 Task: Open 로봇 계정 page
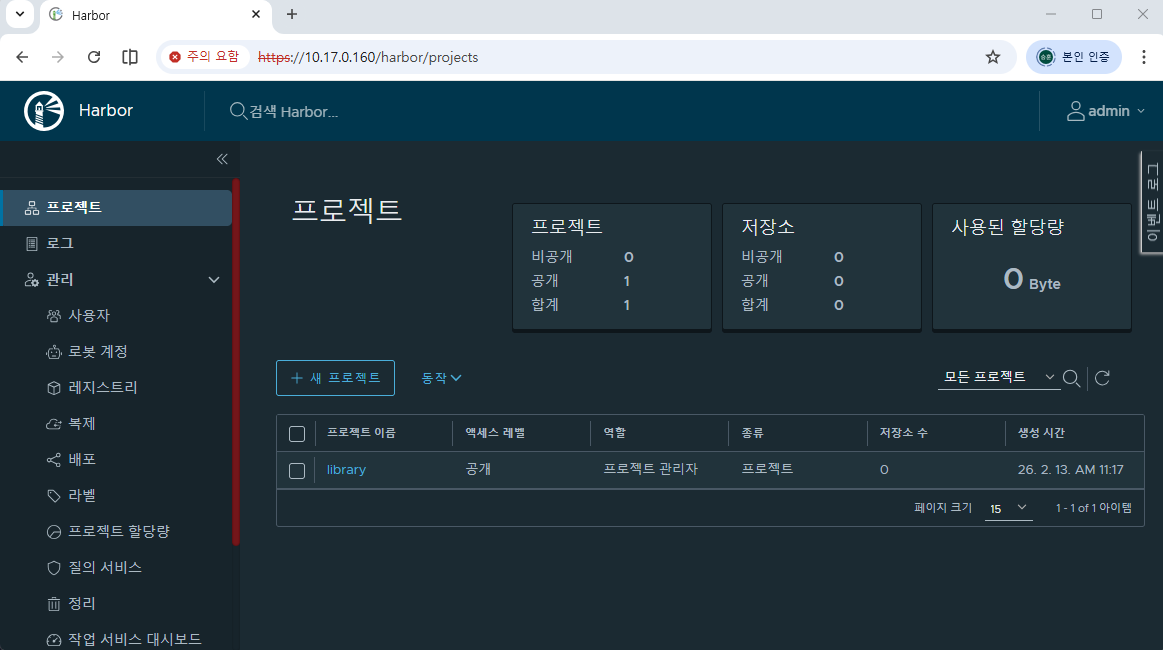pyautogui.click(x=98, y=352)
